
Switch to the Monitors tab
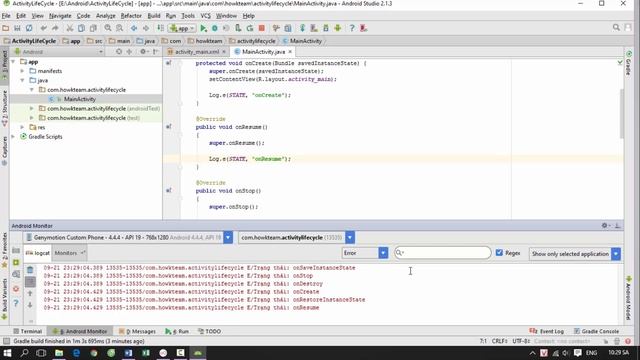pos(69,253)
